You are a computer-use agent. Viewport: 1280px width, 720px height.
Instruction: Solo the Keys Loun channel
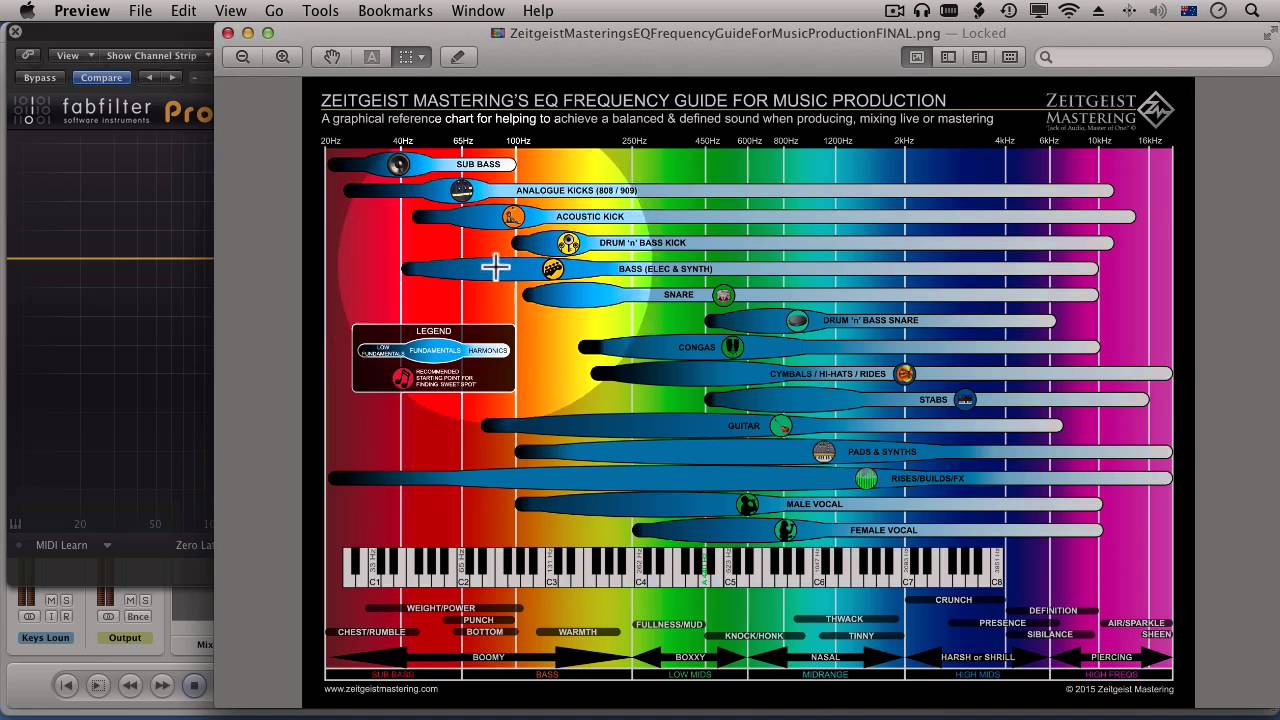point(66,600)
